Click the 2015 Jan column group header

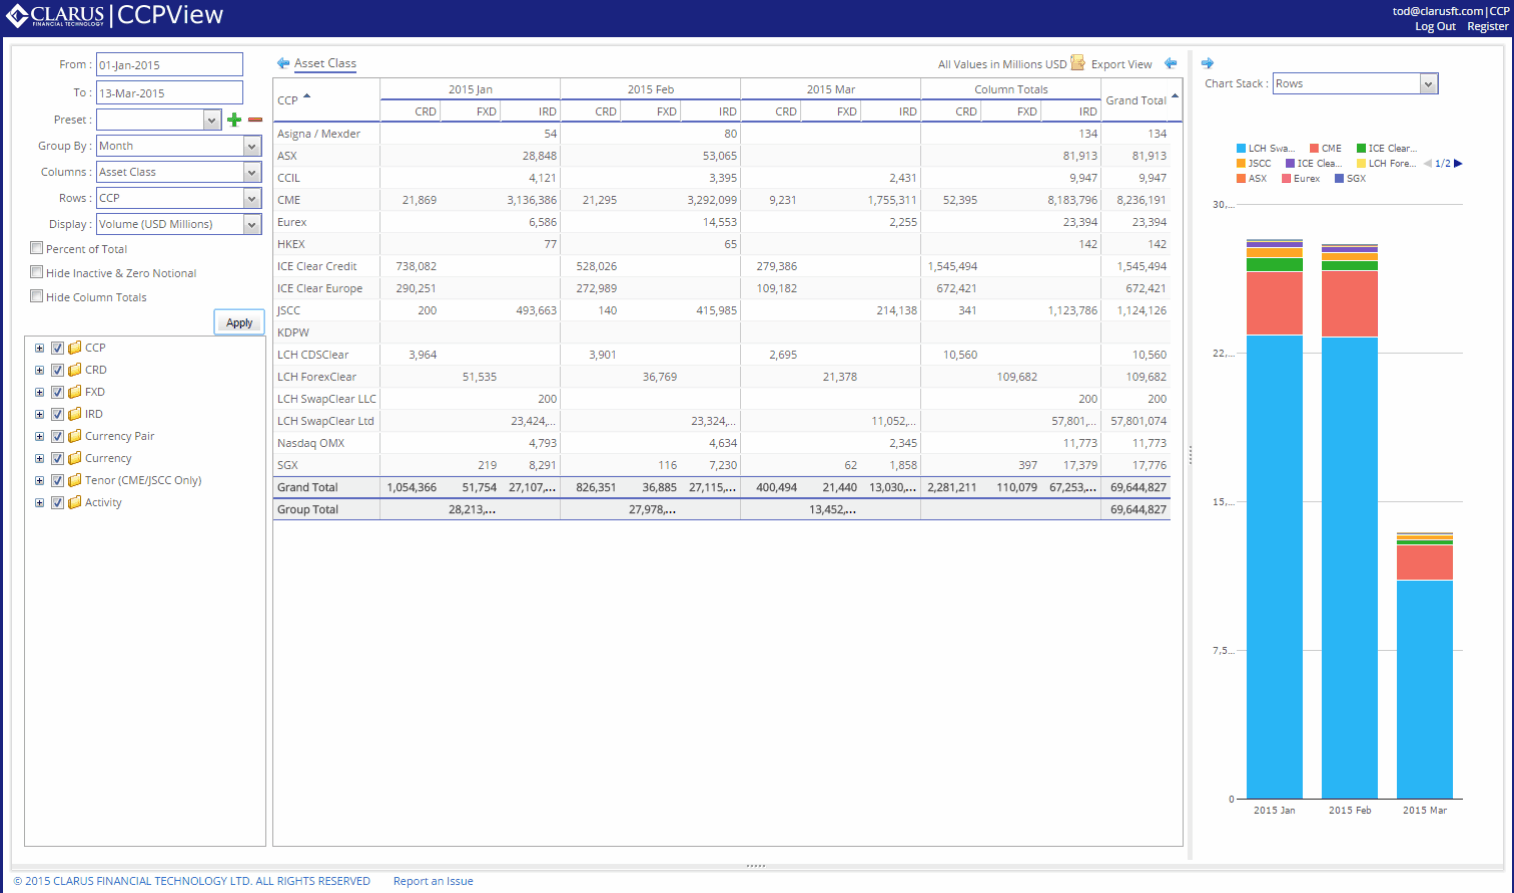[470, 89]
